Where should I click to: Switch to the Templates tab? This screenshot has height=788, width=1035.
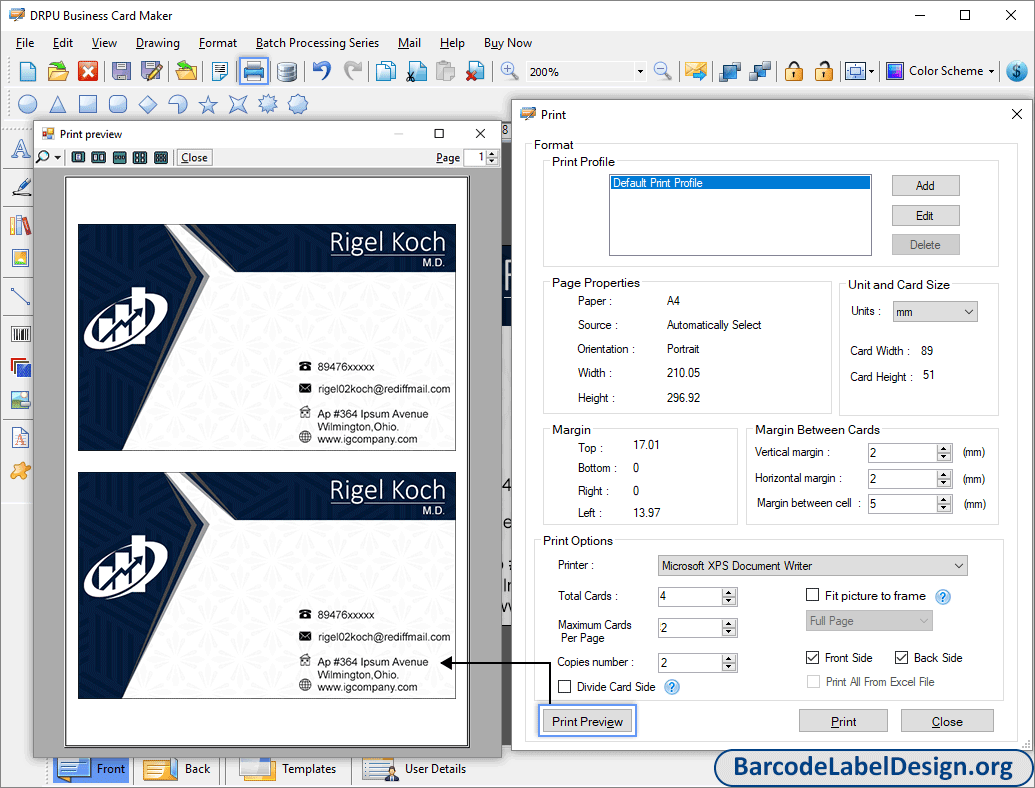288,769
